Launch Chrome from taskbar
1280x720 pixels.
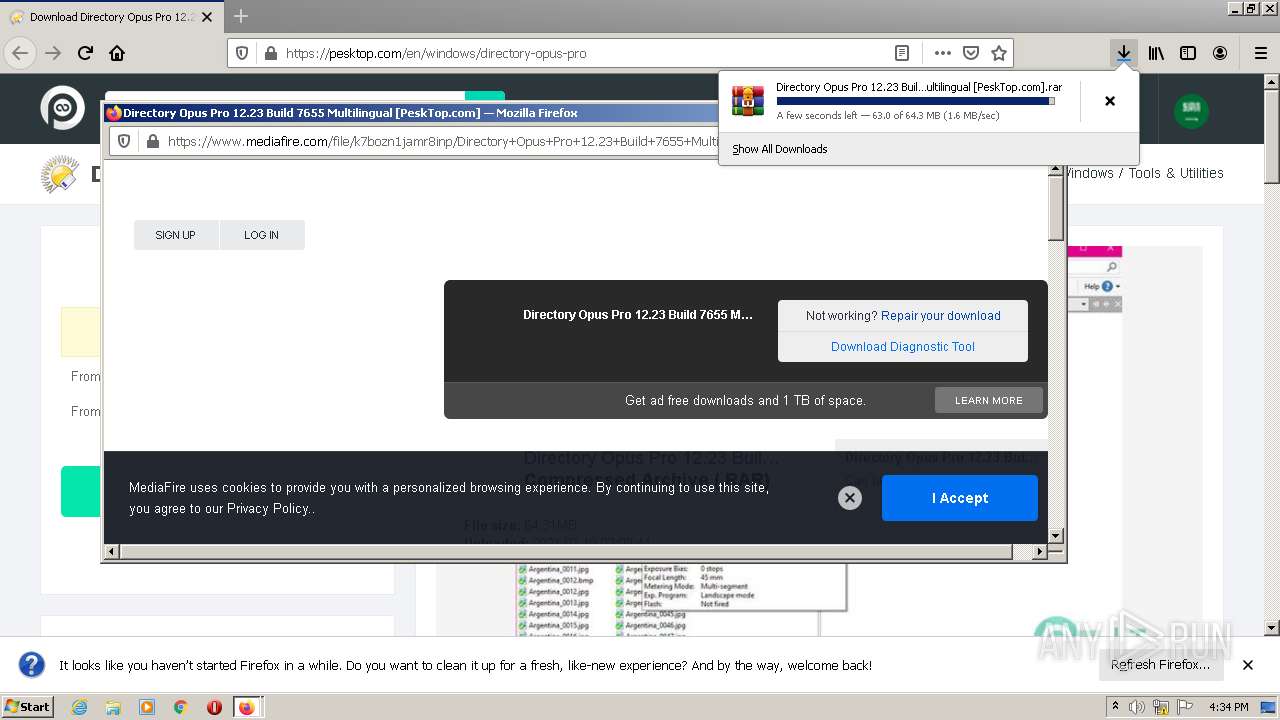180,707
